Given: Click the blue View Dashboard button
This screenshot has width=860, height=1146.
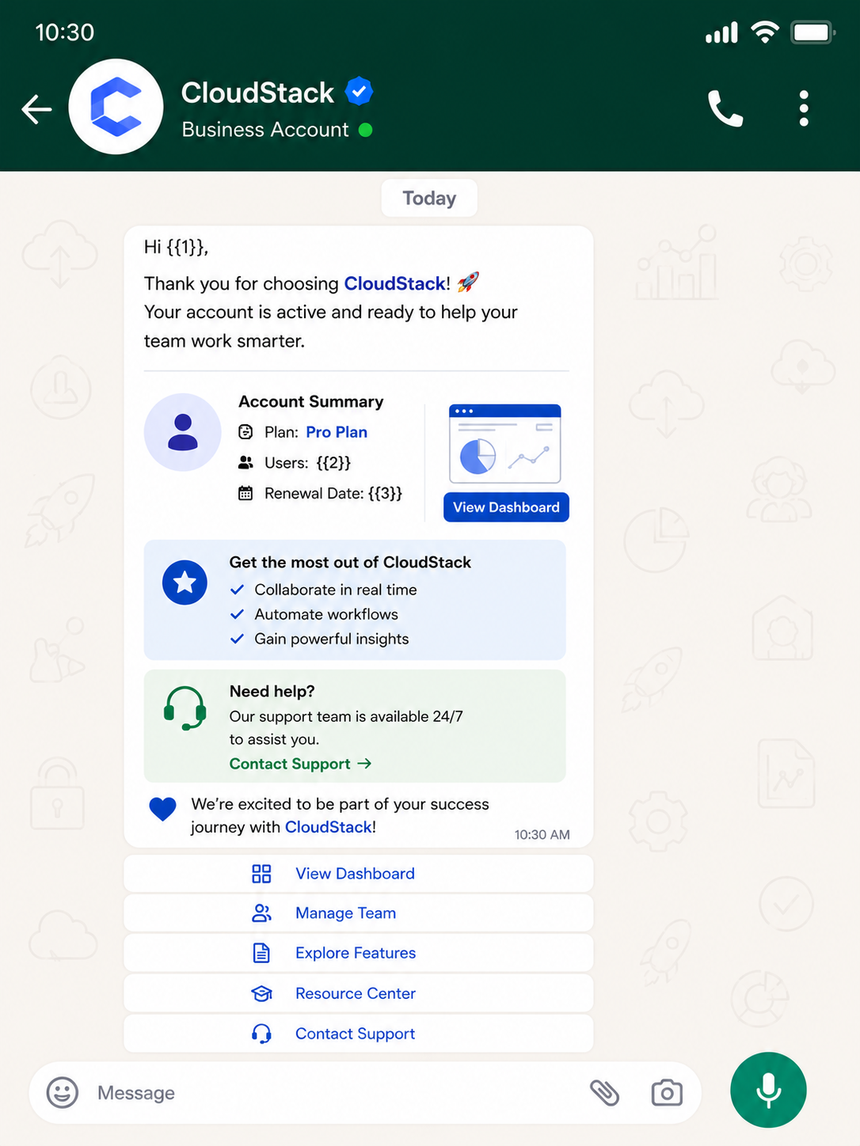Looking at the screenshot, I should click(x=506, y=507).
